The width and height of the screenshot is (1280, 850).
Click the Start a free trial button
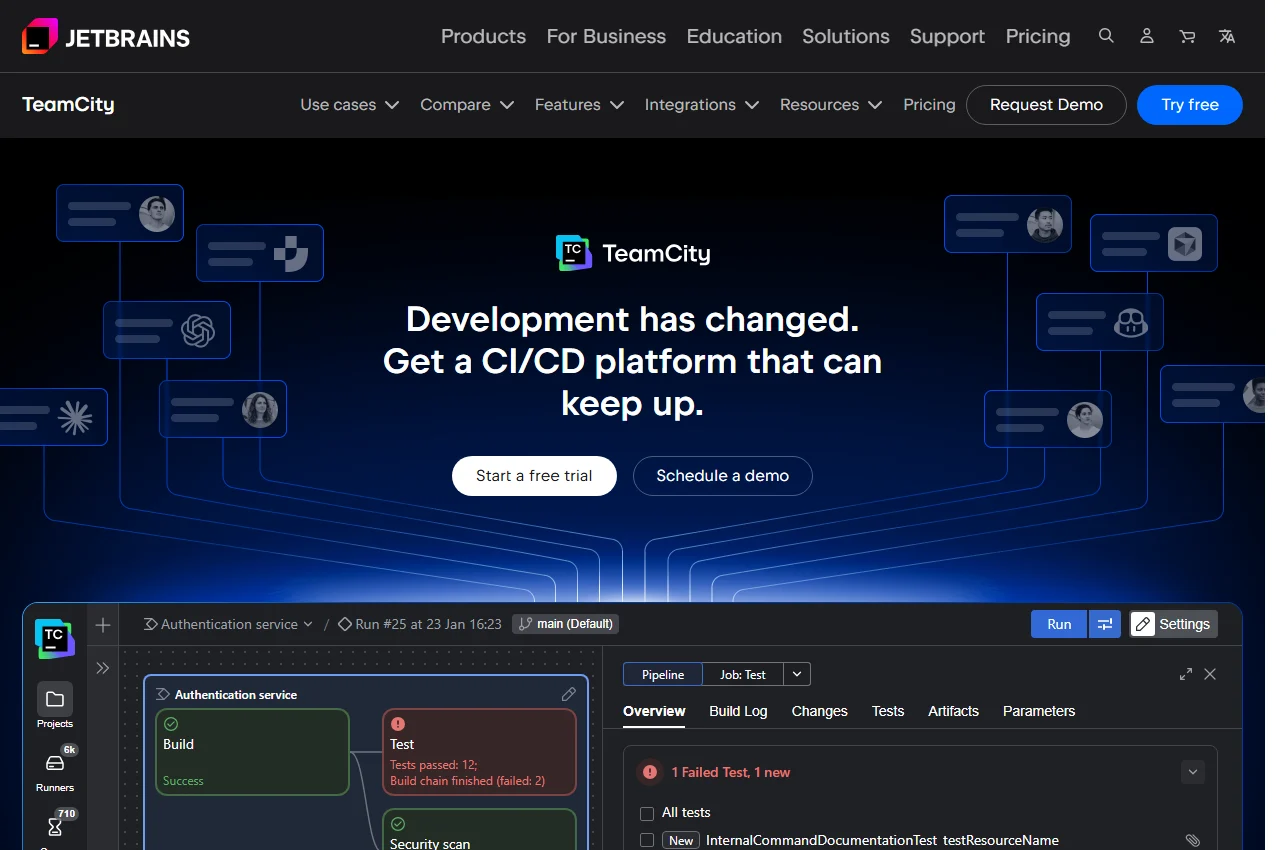click(534, 476)
